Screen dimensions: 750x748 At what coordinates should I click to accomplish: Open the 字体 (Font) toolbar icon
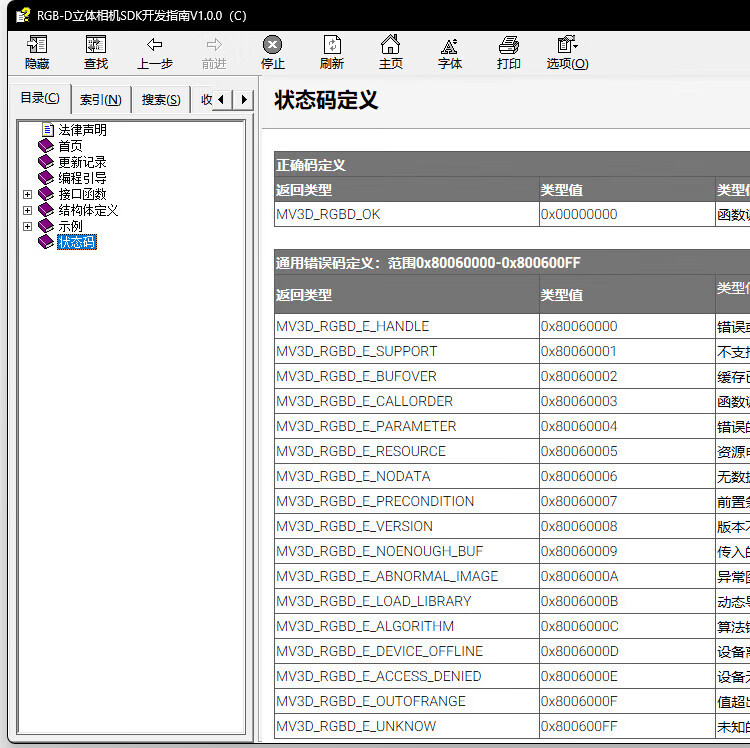(x=450, y=46)
